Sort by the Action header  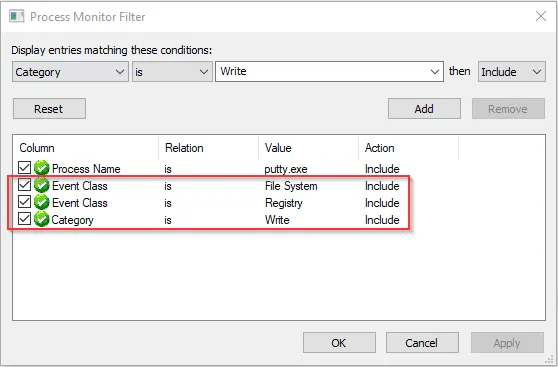point(409,148)
